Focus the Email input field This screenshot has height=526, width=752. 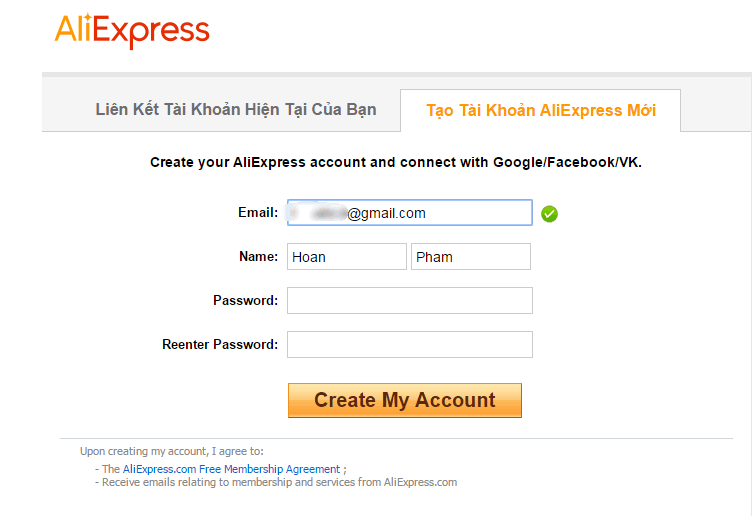[409, 213]
